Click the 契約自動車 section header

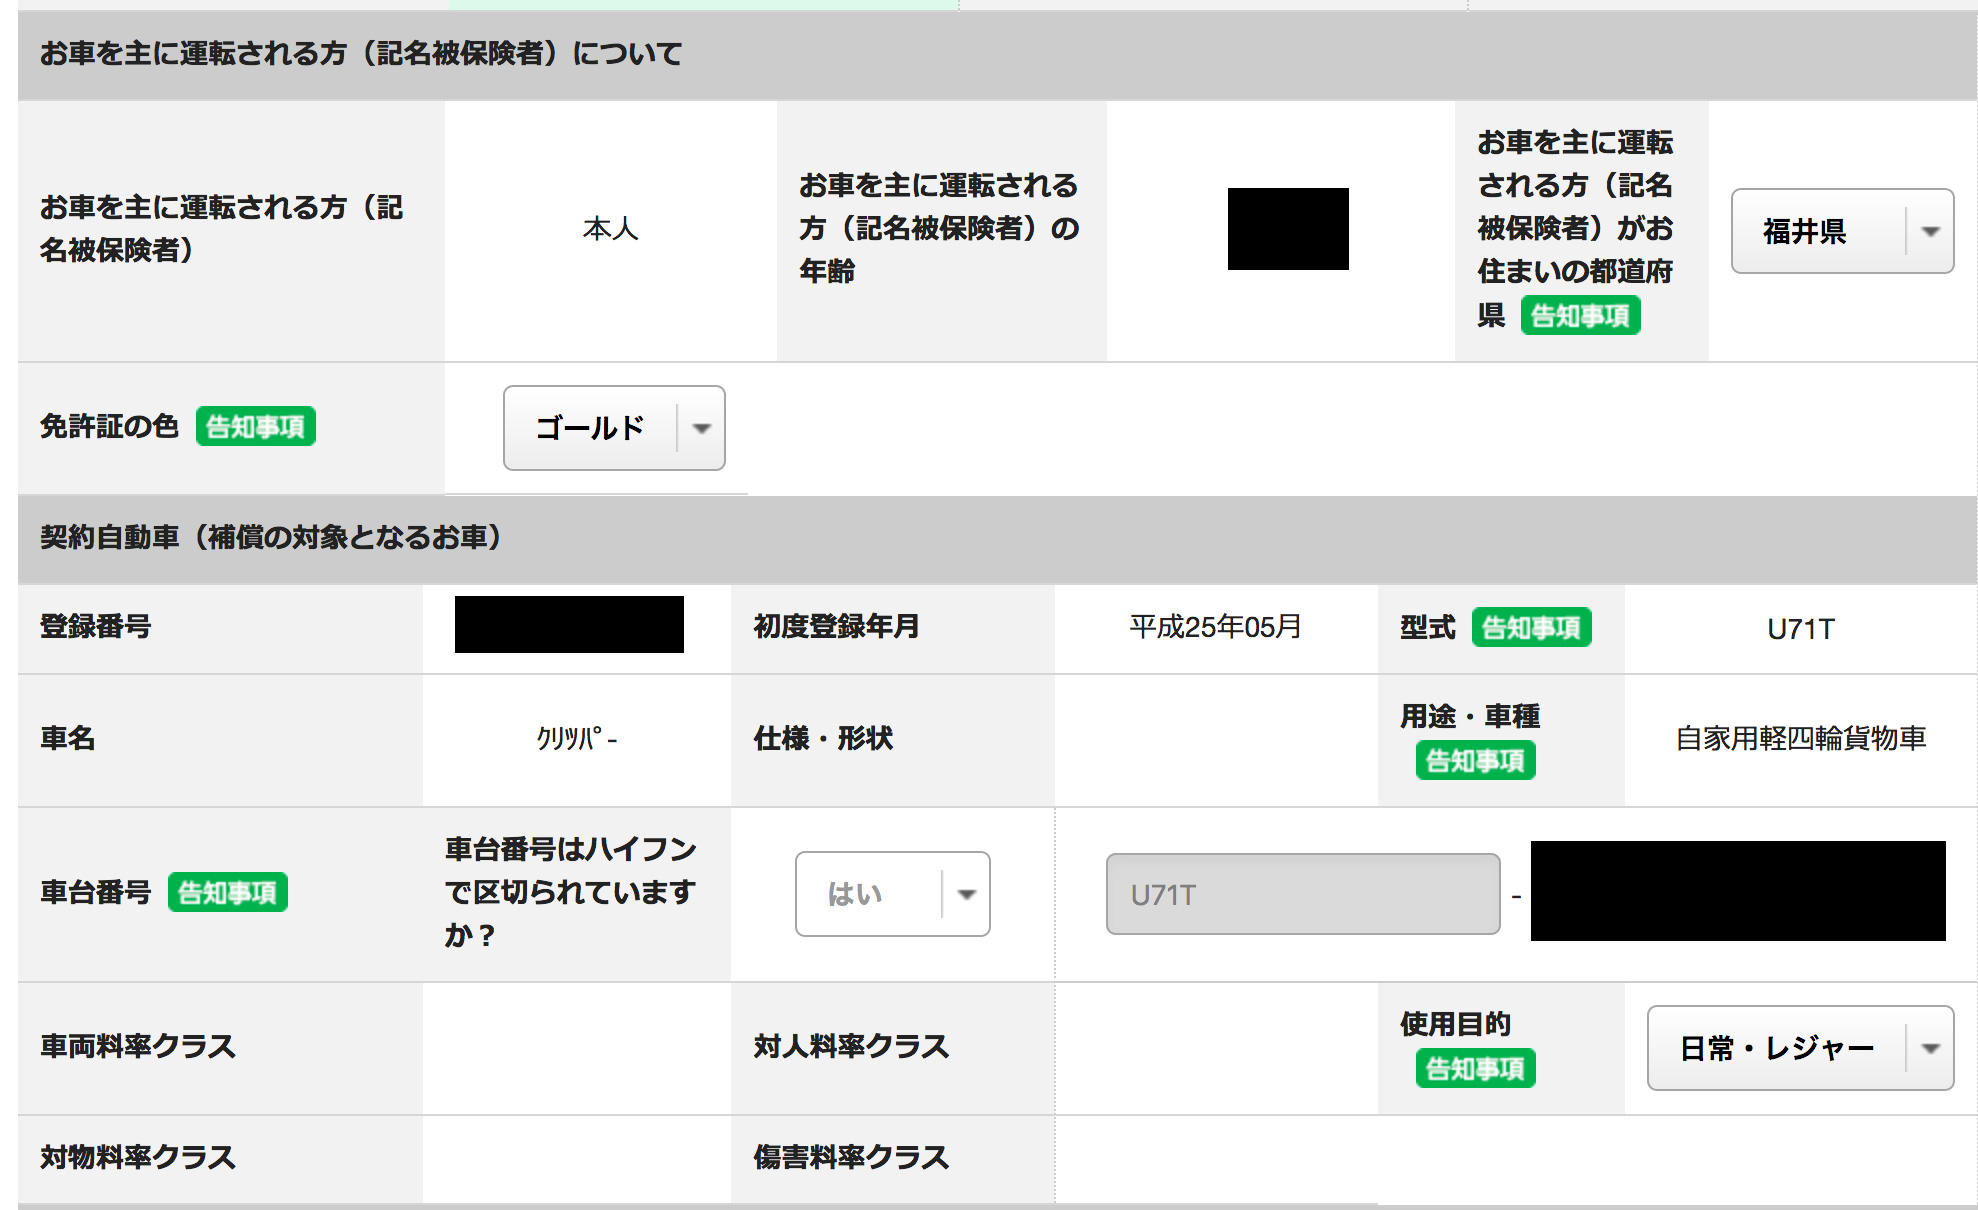tap(270, 538)
